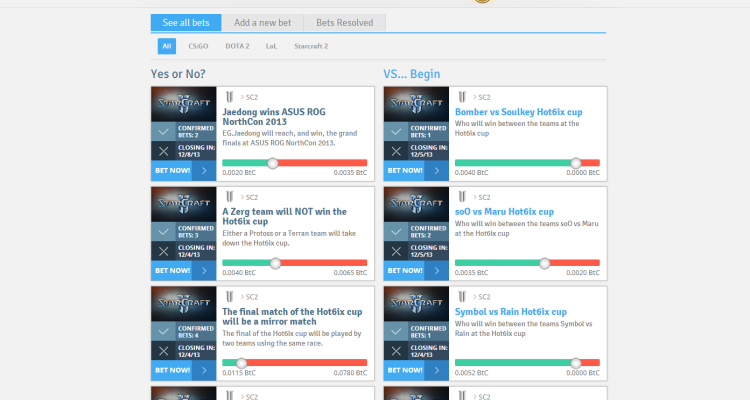Select the All category filter
The width and height of the screenshot is (750, 400).
pos(166,46)
